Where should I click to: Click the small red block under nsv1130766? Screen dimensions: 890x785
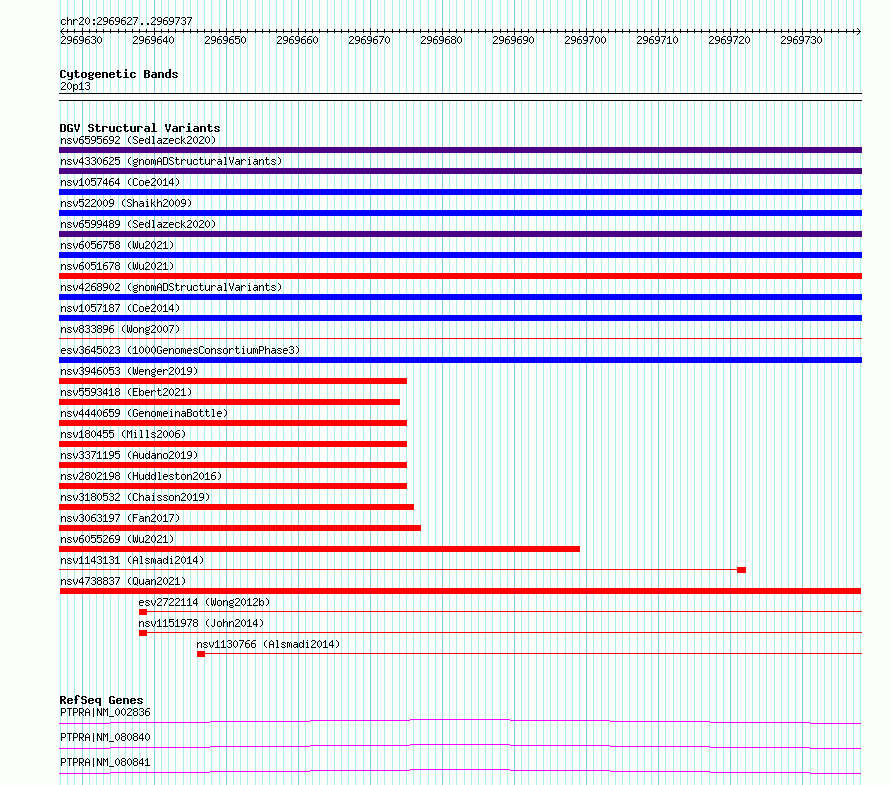click(201, 654)
